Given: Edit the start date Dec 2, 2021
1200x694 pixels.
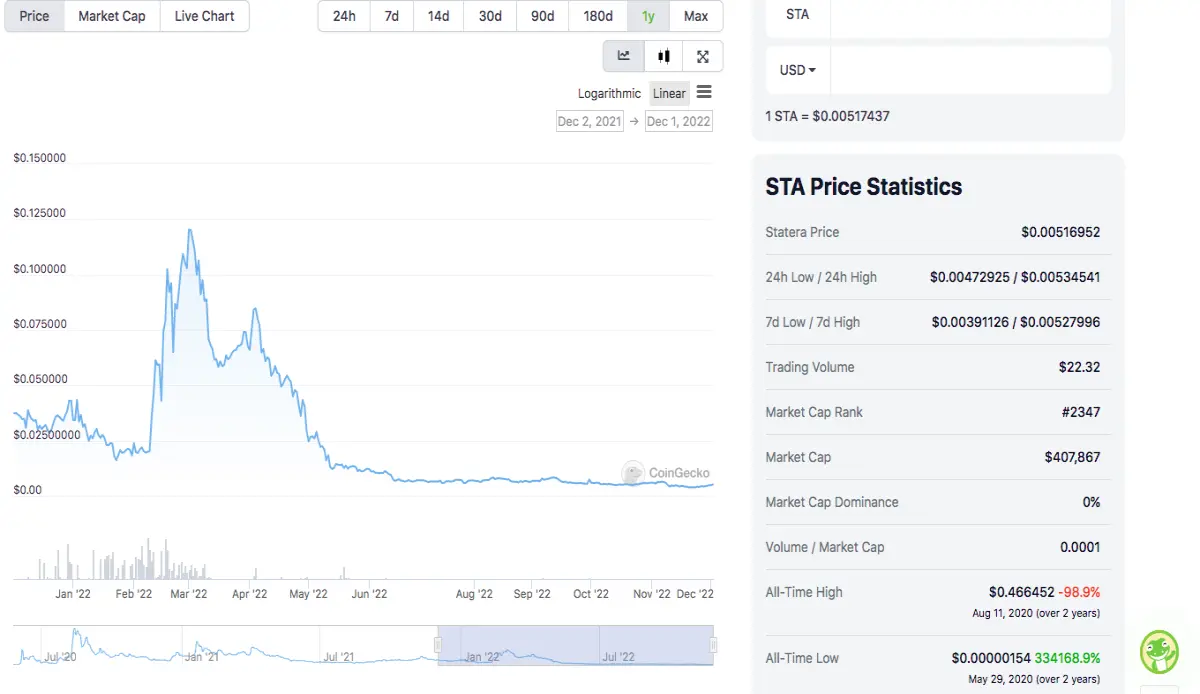Looking at the screenshot, I should click(x=589, y=121).
